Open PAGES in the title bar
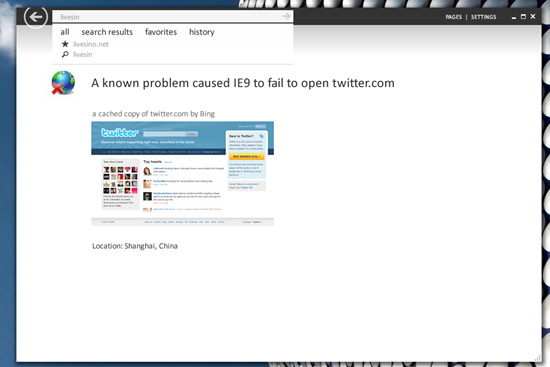Viewport: 550px width, 367px height. (x=454, y=17)
